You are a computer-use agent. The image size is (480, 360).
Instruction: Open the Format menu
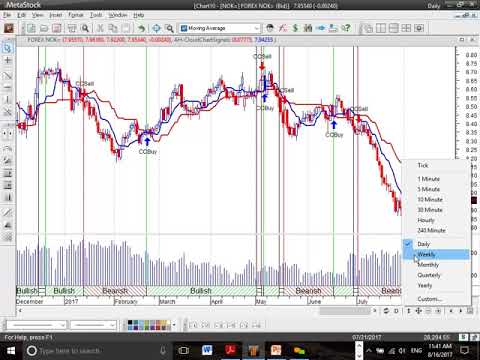[76, 15]
